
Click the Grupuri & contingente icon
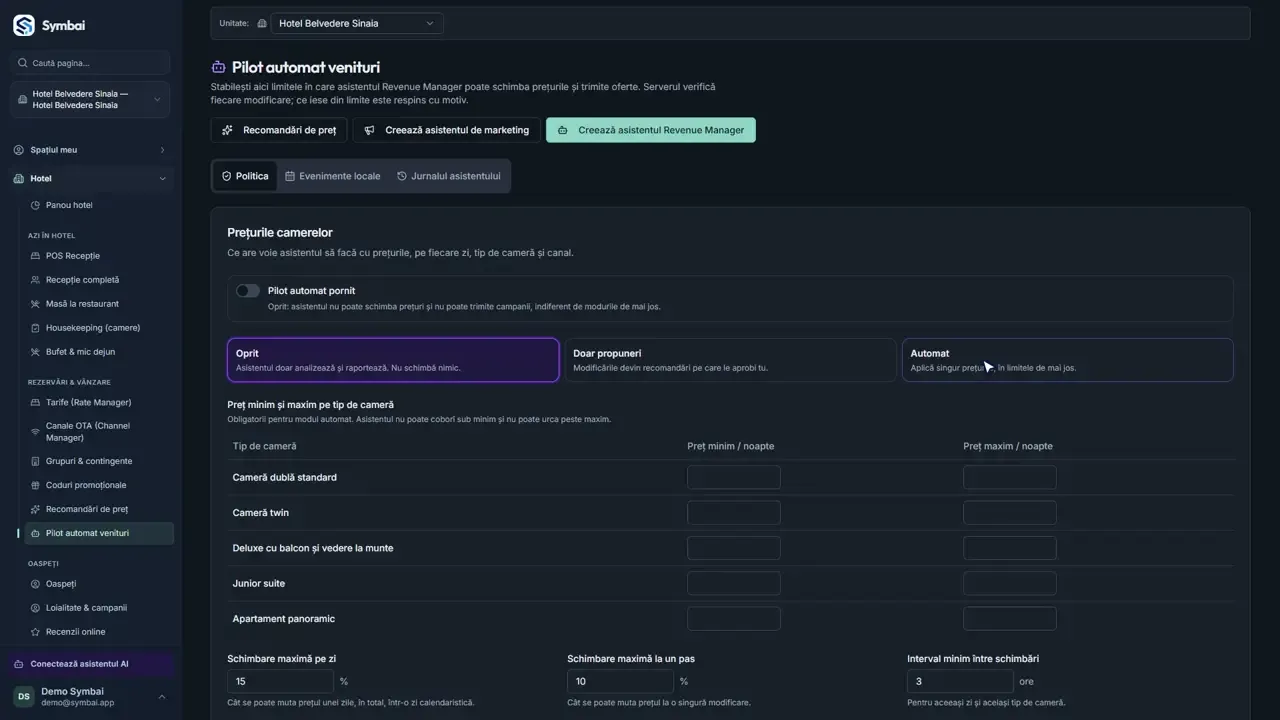36,461
